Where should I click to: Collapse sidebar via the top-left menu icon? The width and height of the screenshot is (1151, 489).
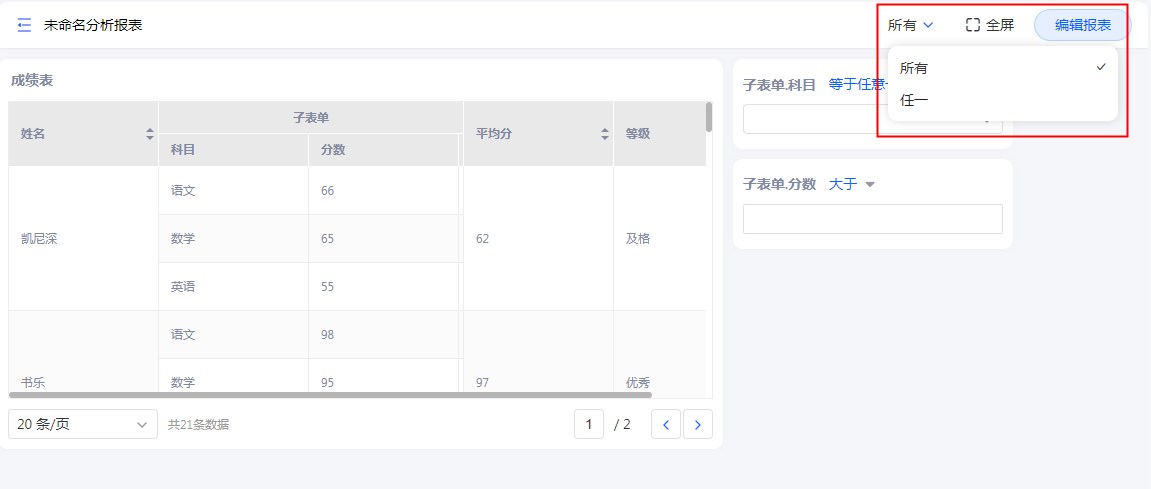(x=24, y=25)
